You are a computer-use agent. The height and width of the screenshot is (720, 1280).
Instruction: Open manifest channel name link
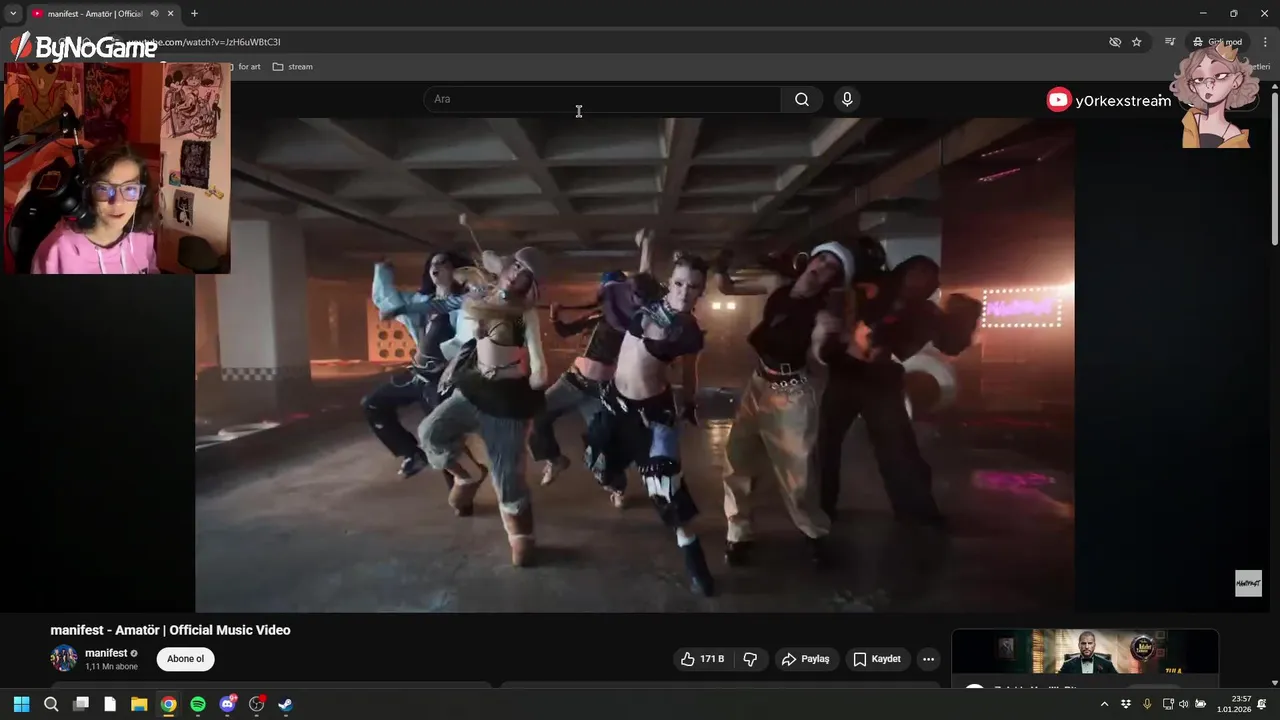point(106,653)
